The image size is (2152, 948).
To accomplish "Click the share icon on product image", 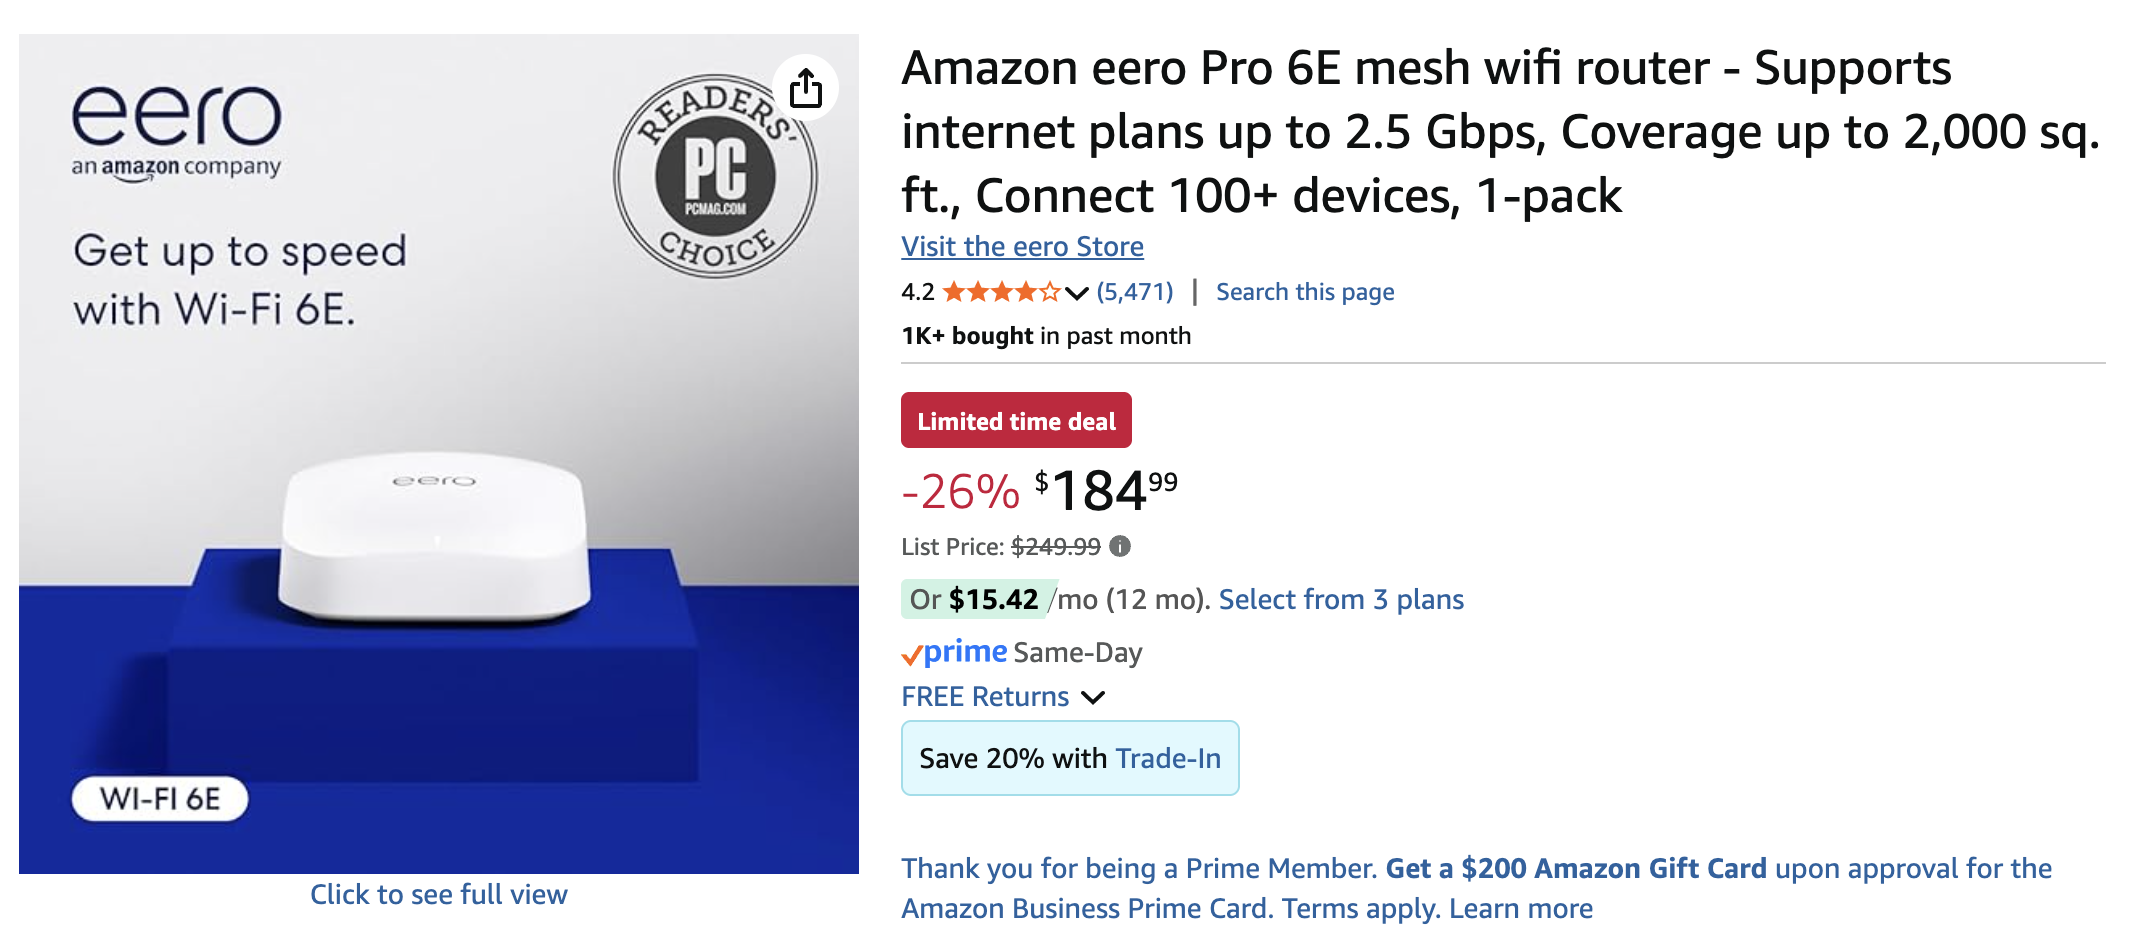I will (x=806, y=88).
